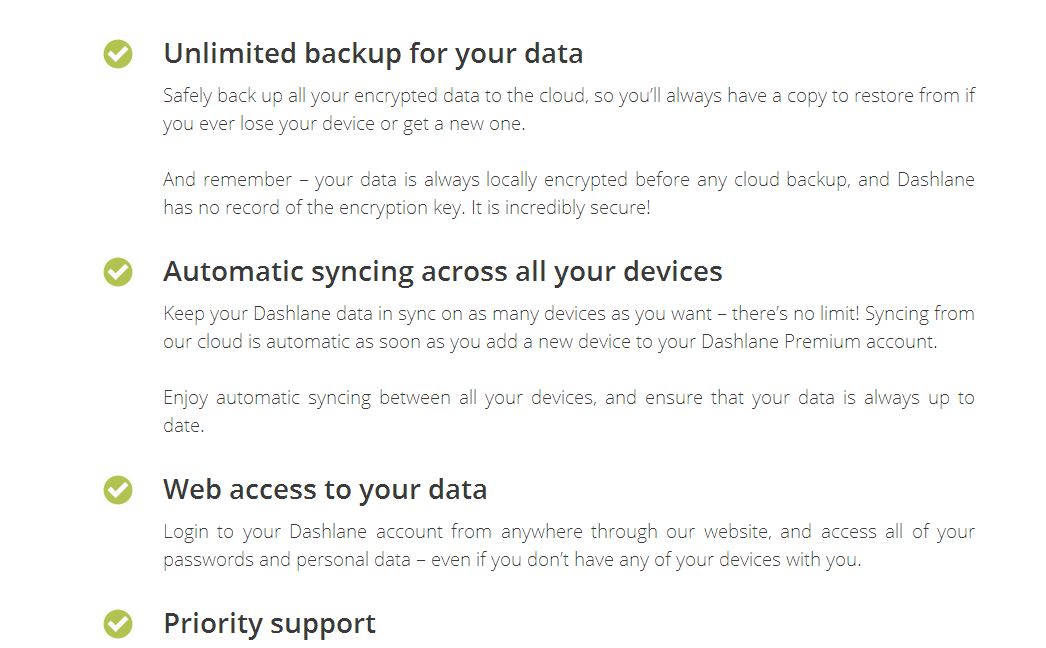Viewport: 1046px width, 648px height.
Task: Click the paragraph beginning "And remember – your data"
Action: click(x=568, y=194)
